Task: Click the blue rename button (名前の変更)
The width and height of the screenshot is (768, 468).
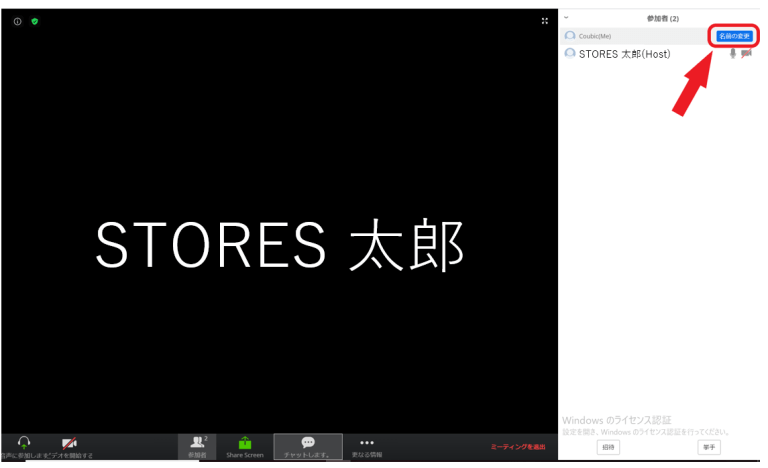Action: point(734,36)
